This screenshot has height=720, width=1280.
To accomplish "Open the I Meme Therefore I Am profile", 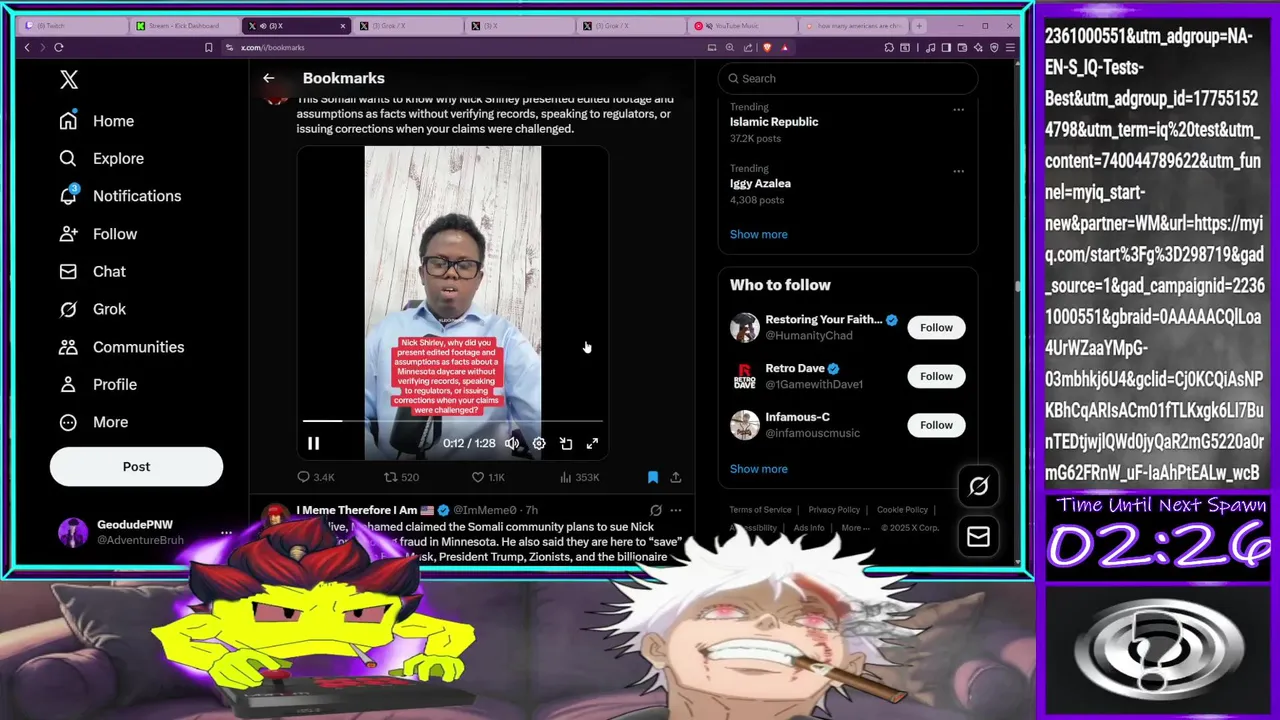I will [356, 510].
